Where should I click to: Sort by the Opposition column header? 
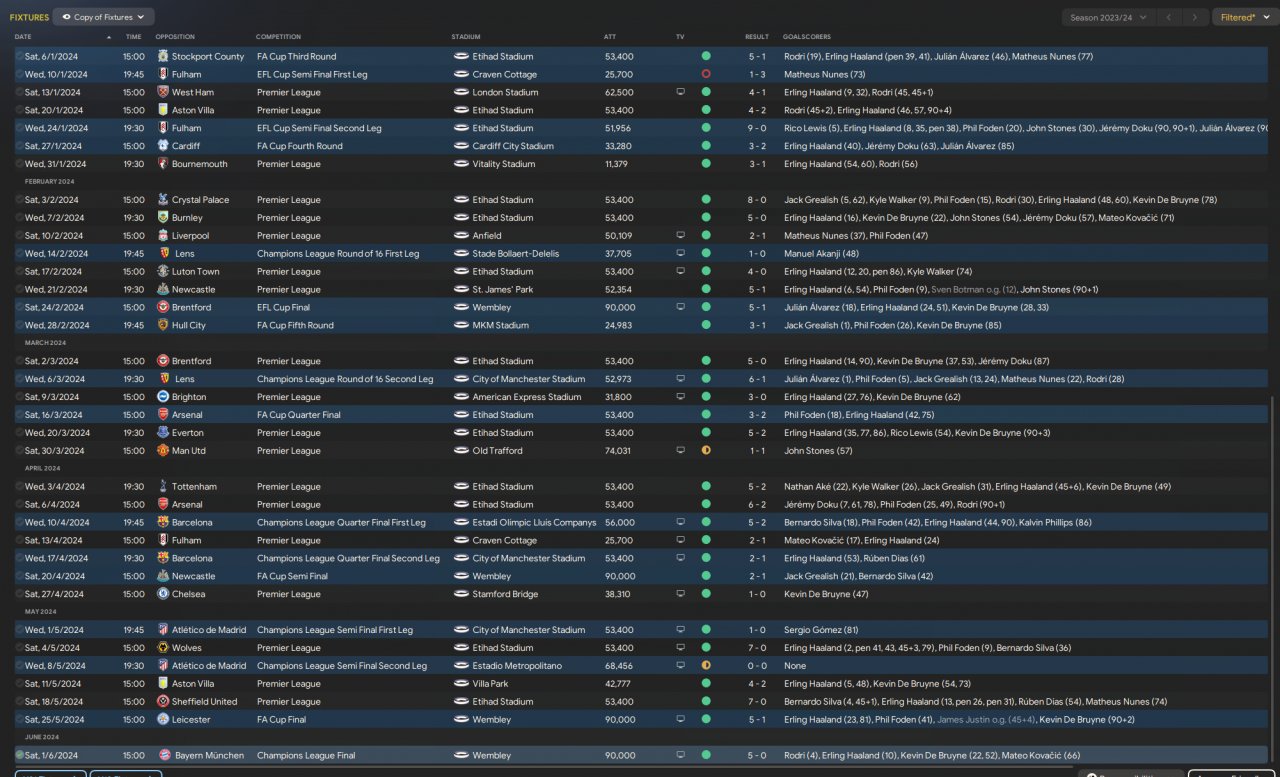175,37
